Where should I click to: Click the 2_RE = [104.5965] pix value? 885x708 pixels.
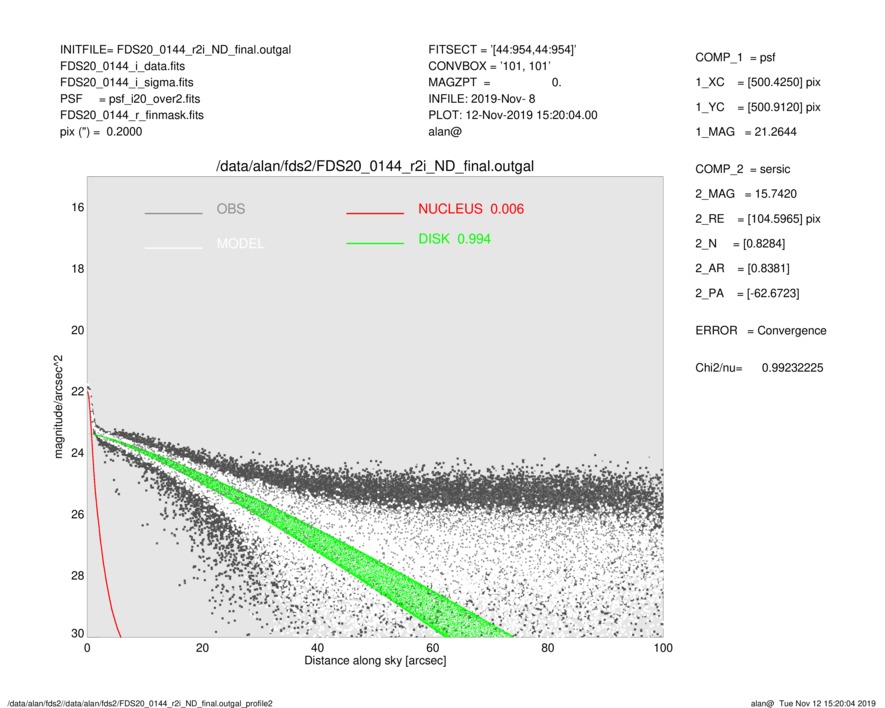coord(758,219)
